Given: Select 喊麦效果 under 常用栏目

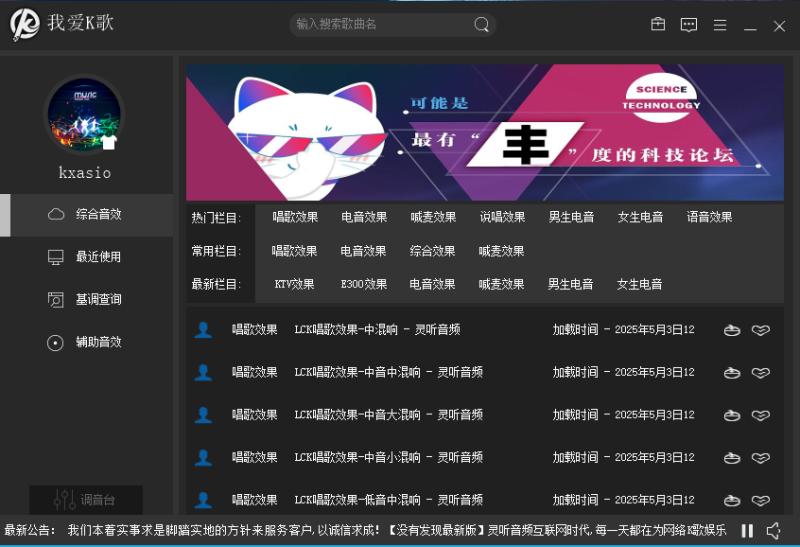Looking at the screenshot, I should tap(502, 251).
